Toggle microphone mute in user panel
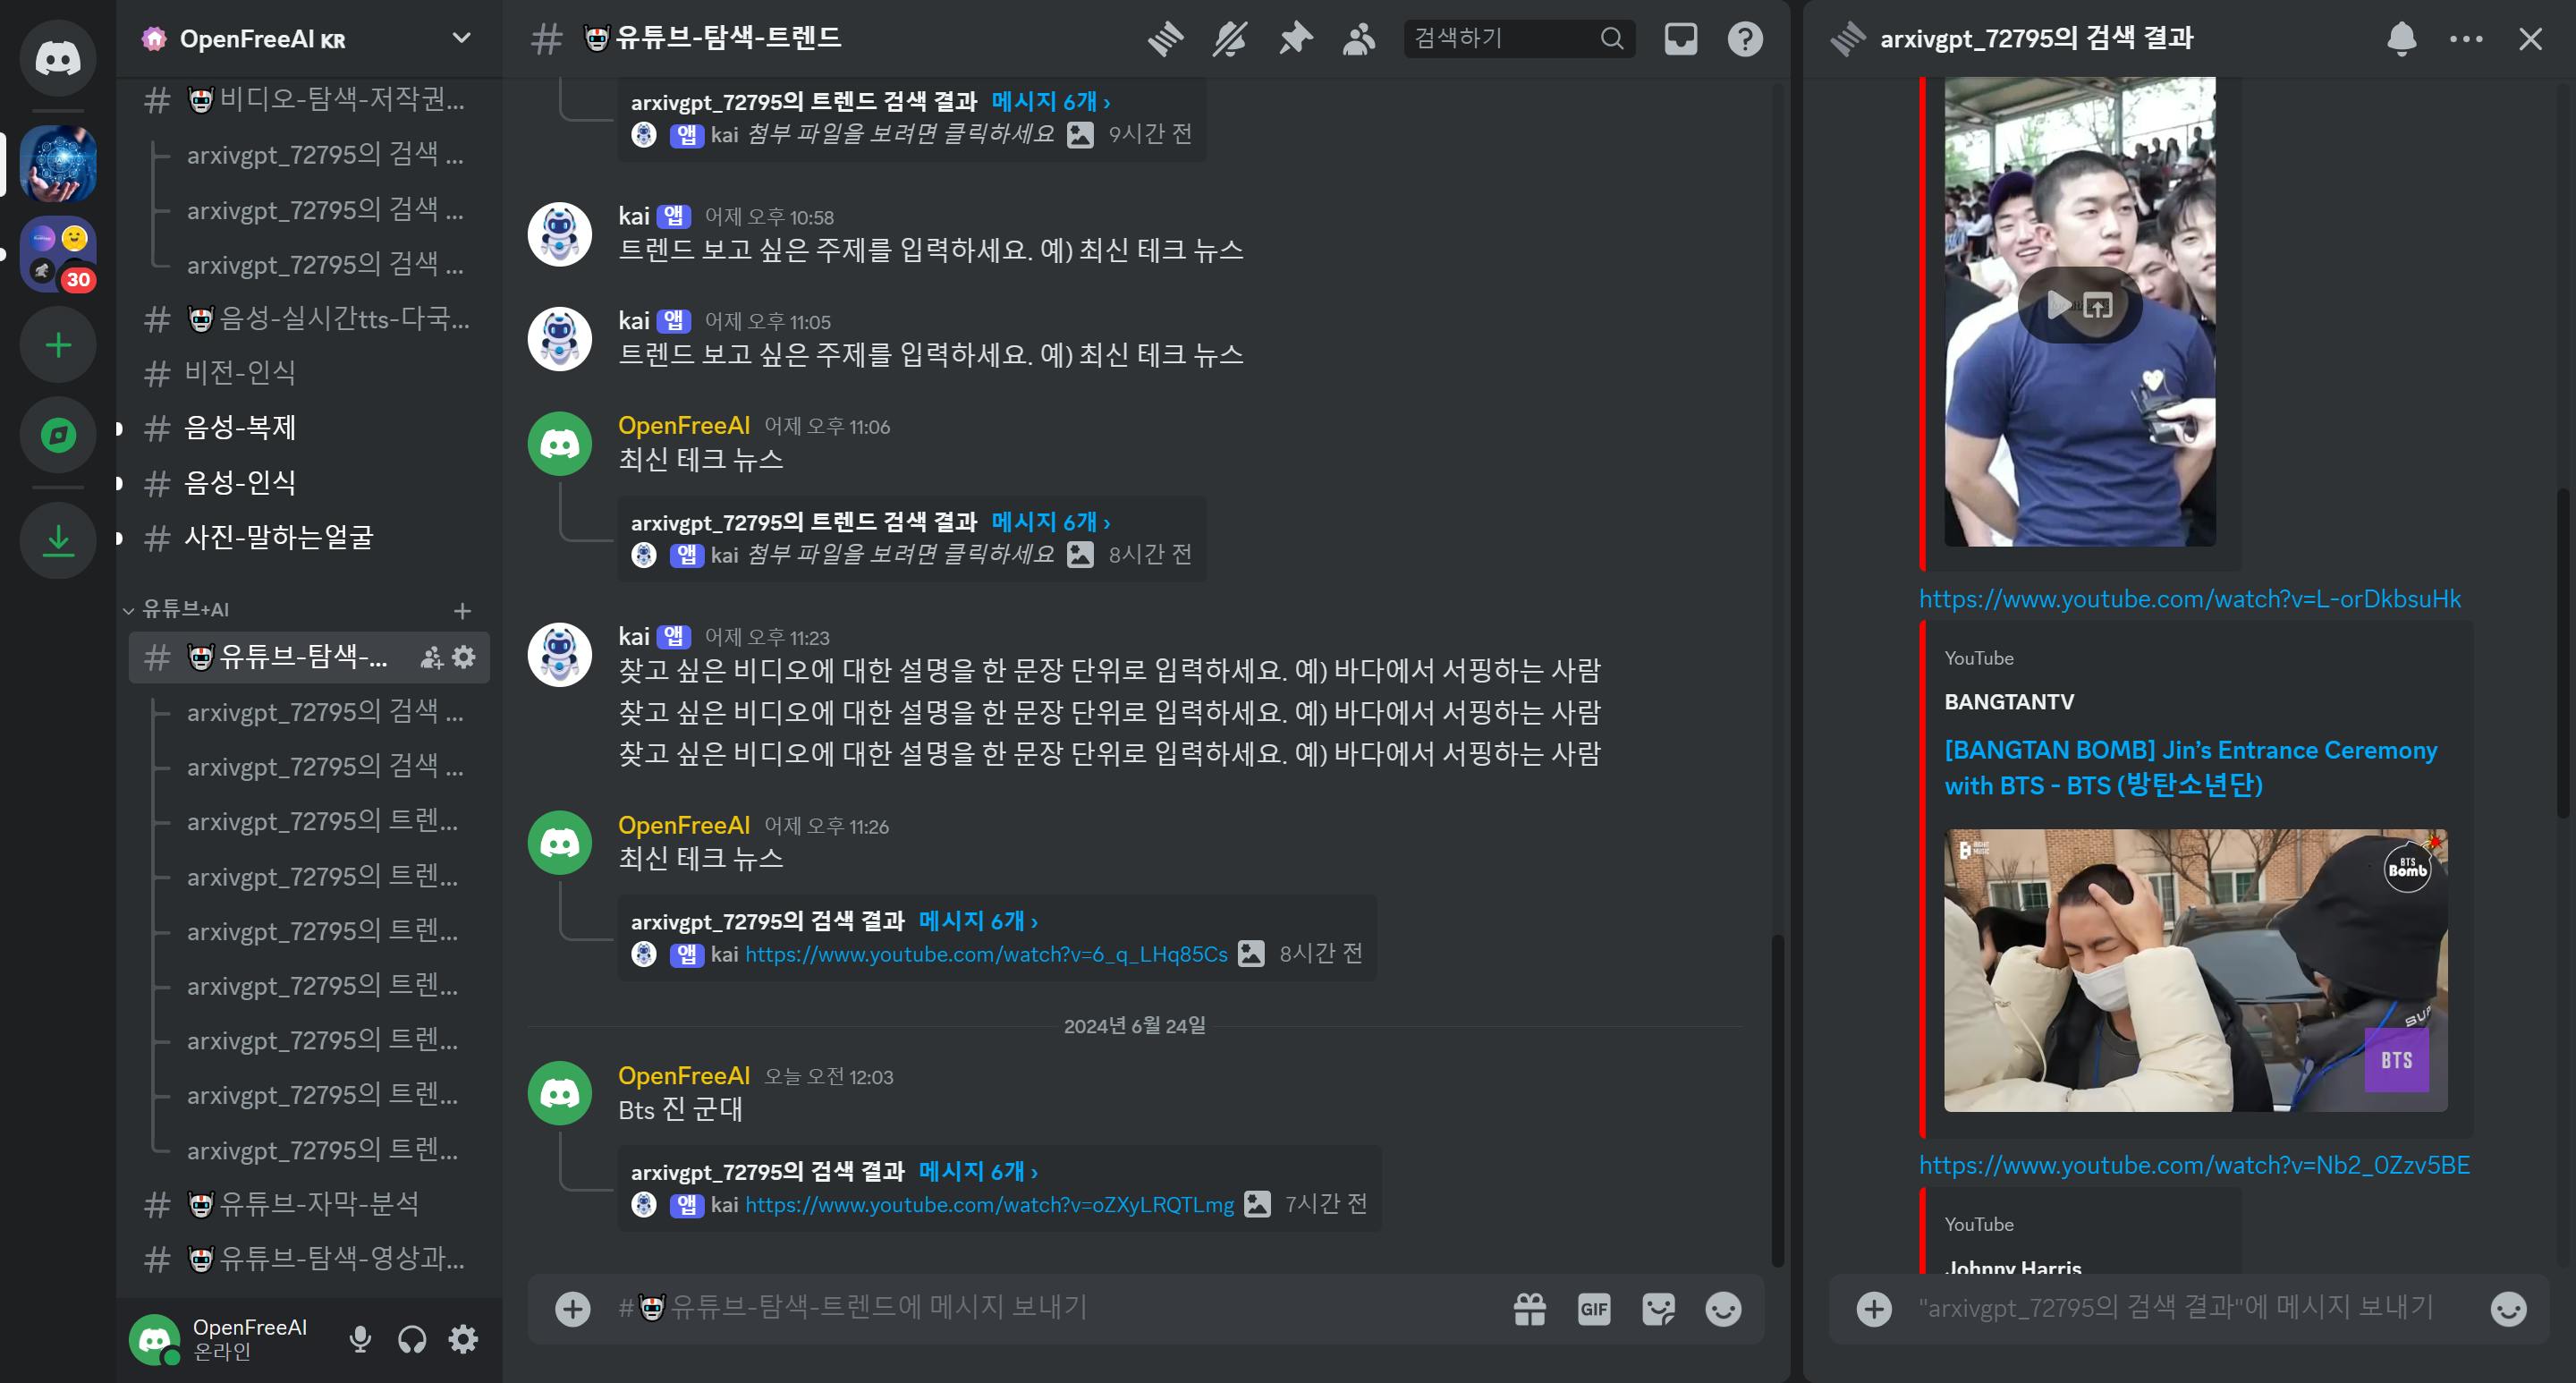Screen dimensions: 2576x1383 pyautogui.click(x=360, y=1339)
